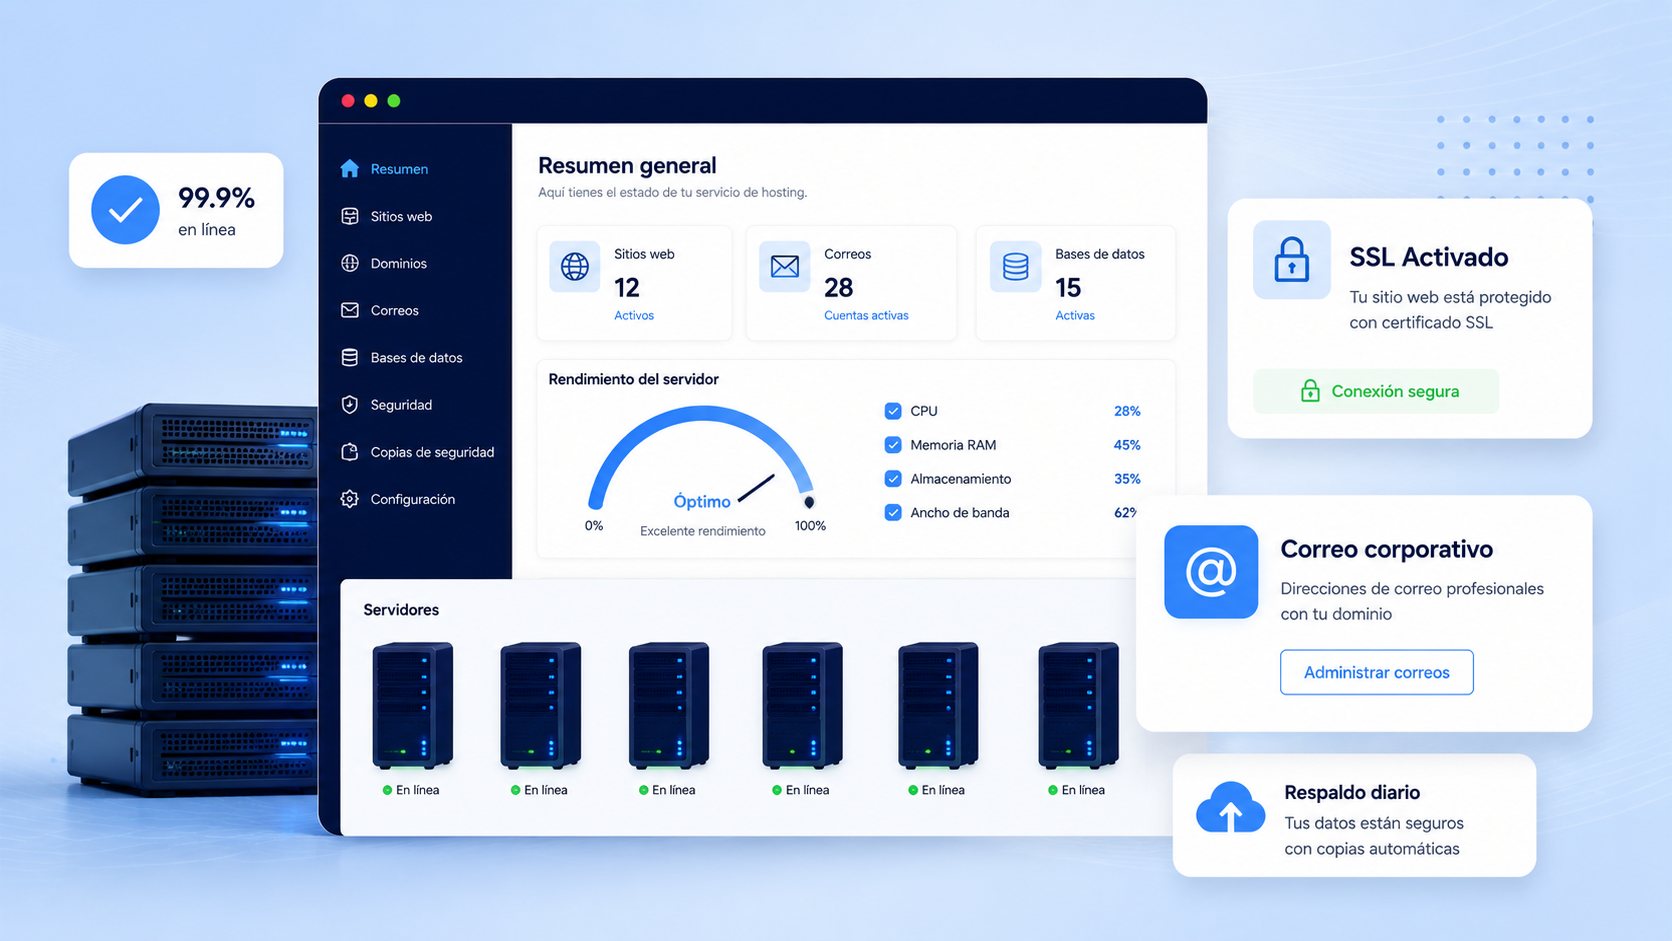Click the @ icon on Correo corporativo card
1672x941 pixels.
click(1211, 572)
